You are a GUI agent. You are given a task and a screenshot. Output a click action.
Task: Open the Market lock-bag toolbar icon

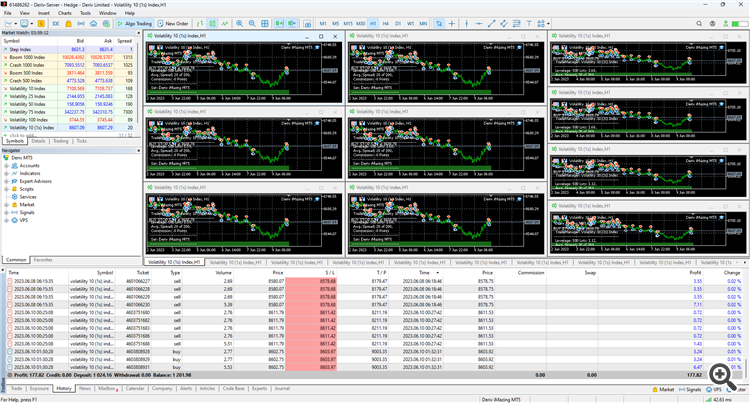coord(68,23)
